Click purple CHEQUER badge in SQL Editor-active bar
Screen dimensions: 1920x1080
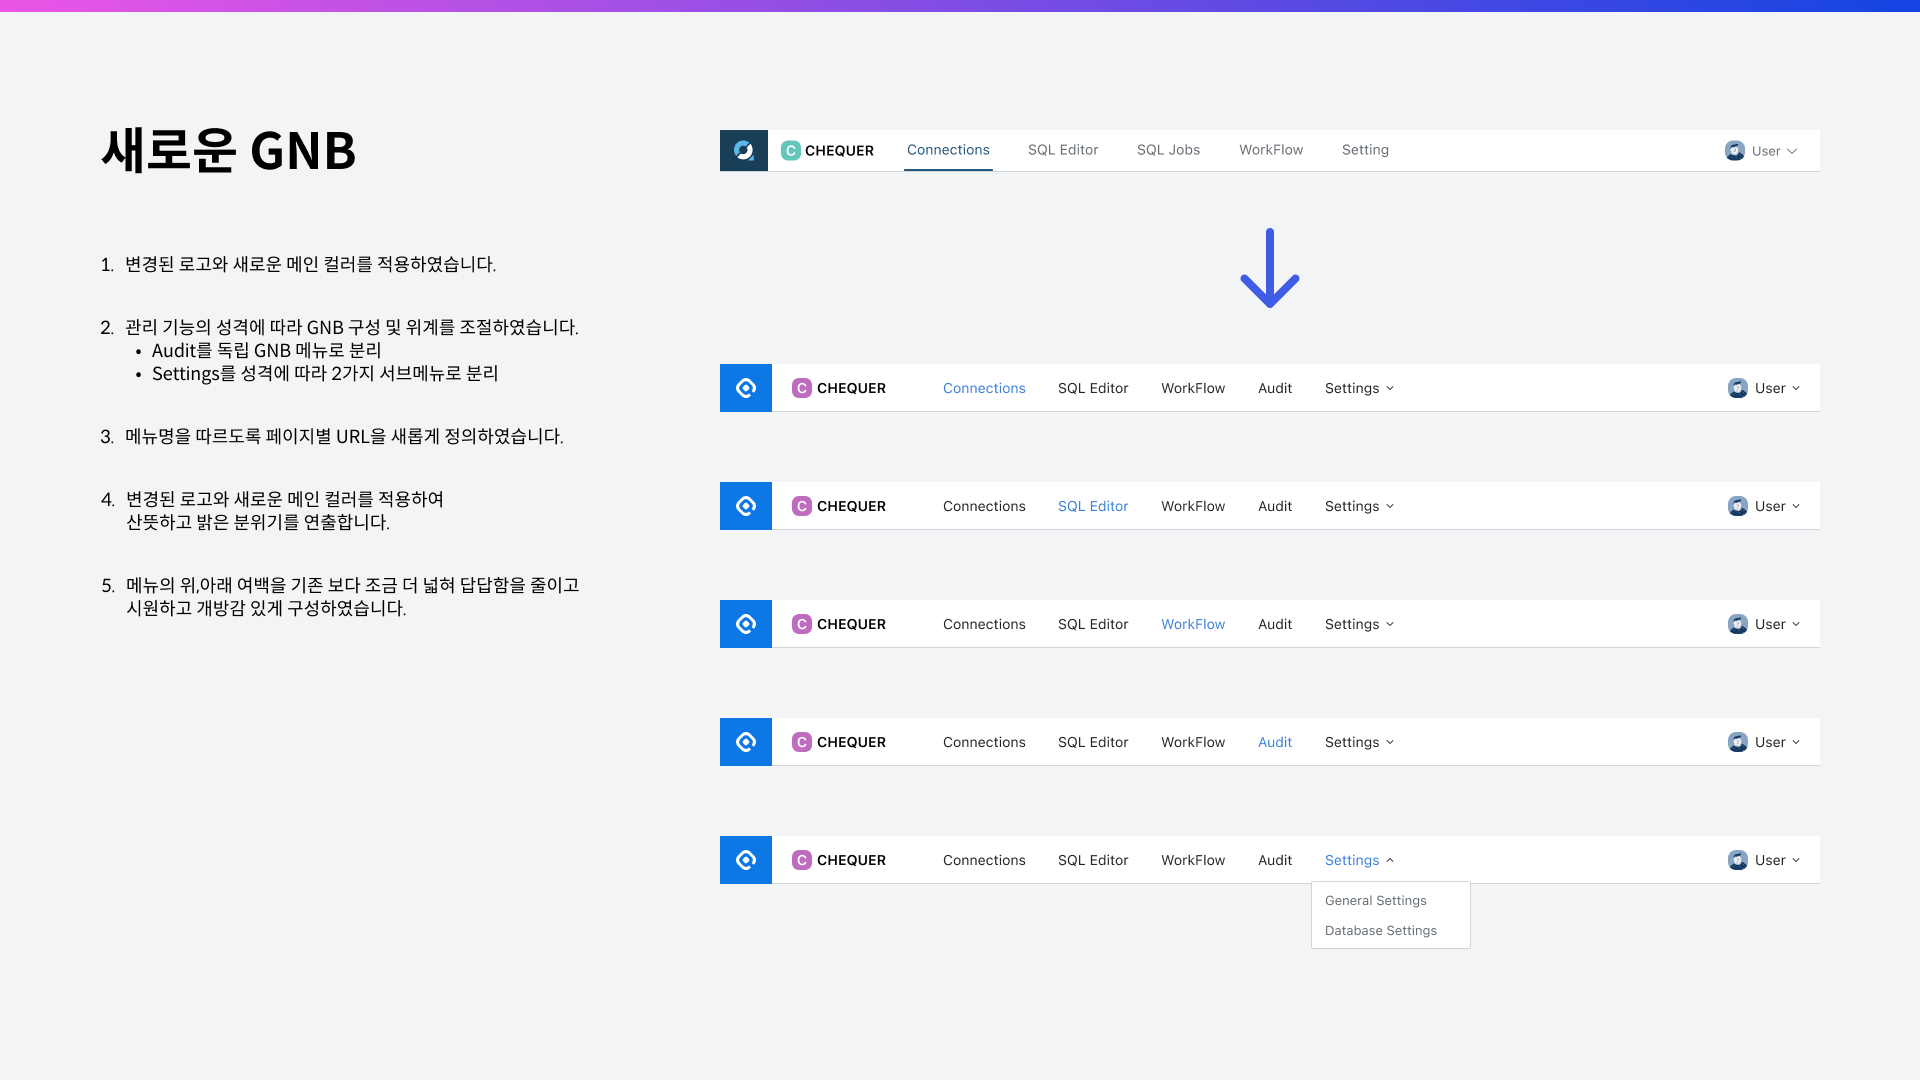point(802,506)
